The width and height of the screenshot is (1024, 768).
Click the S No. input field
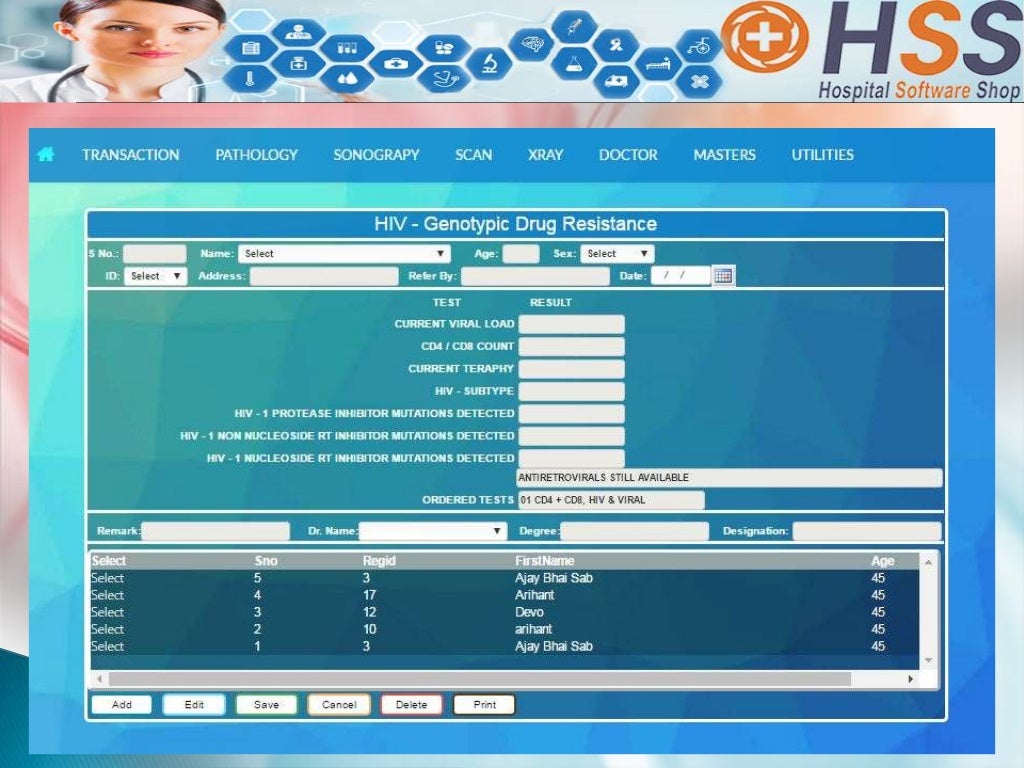point(155,253)
